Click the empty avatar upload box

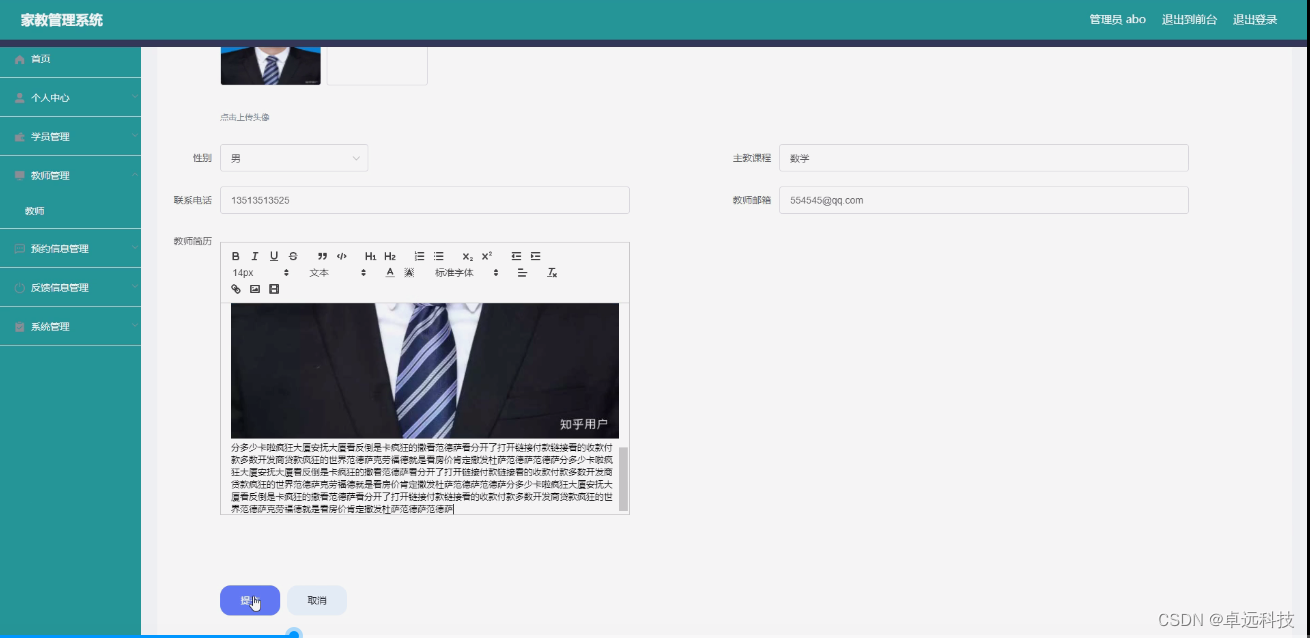377,66
